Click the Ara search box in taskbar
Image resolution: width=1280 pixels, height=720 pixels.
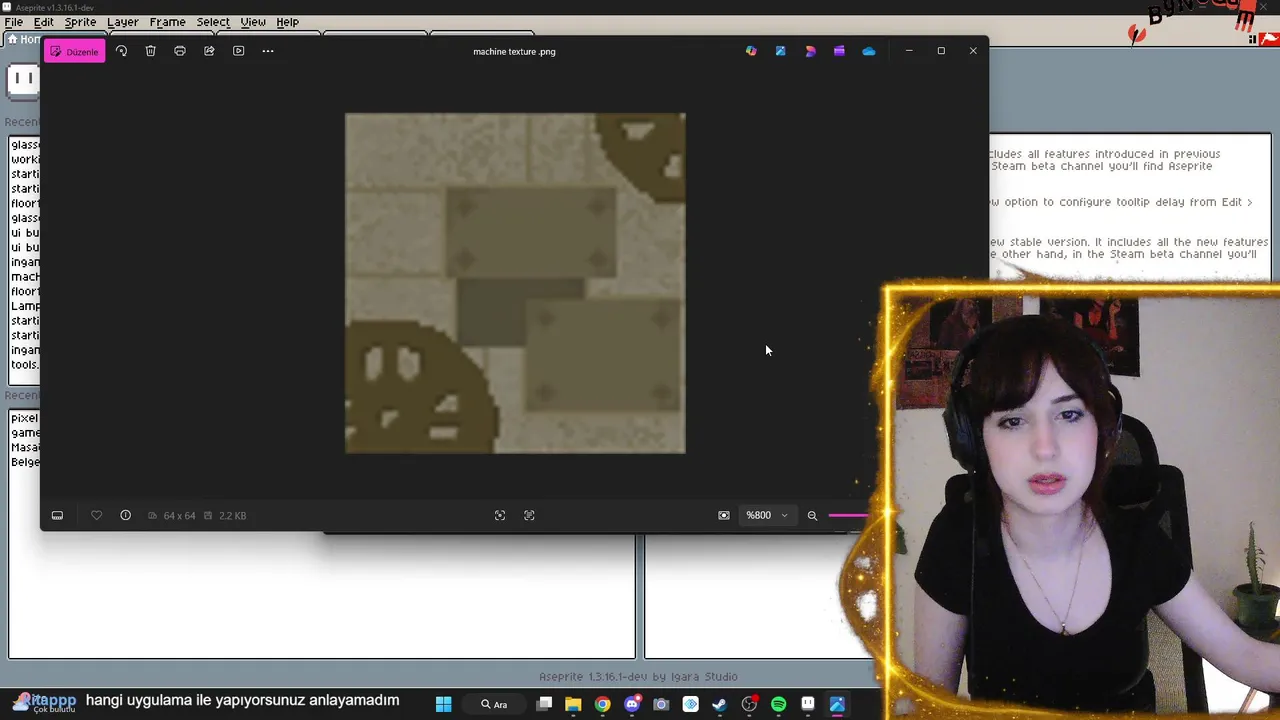(x=495, y=704)
